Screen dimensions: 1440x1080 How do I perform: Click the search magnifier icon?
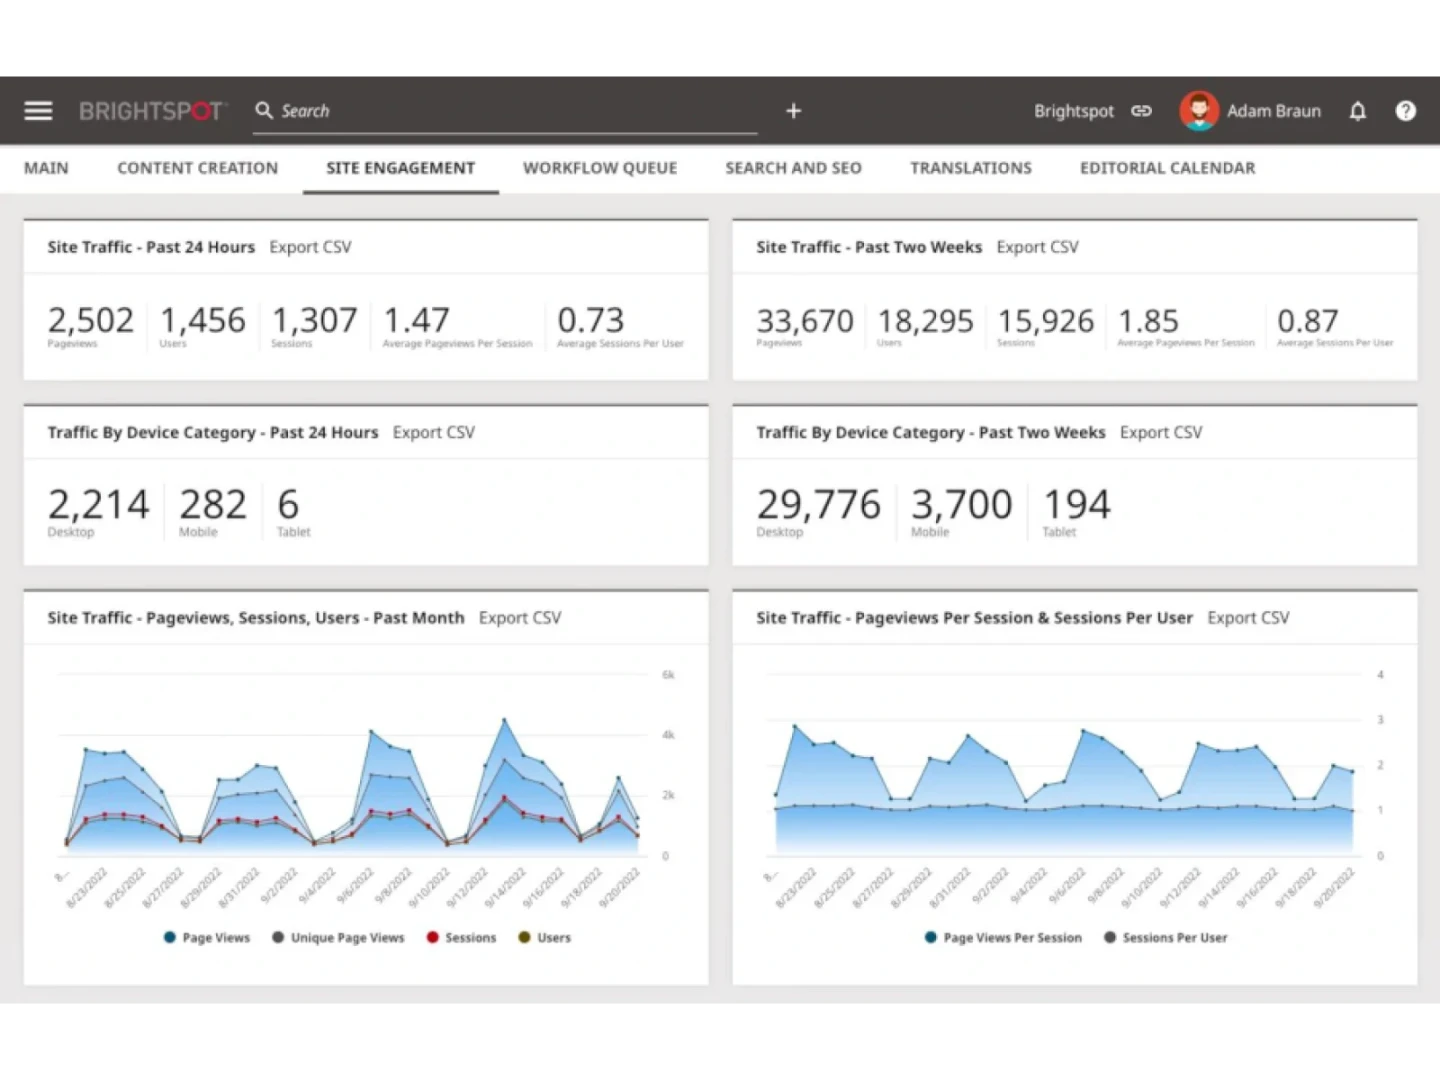pos(264,111)
